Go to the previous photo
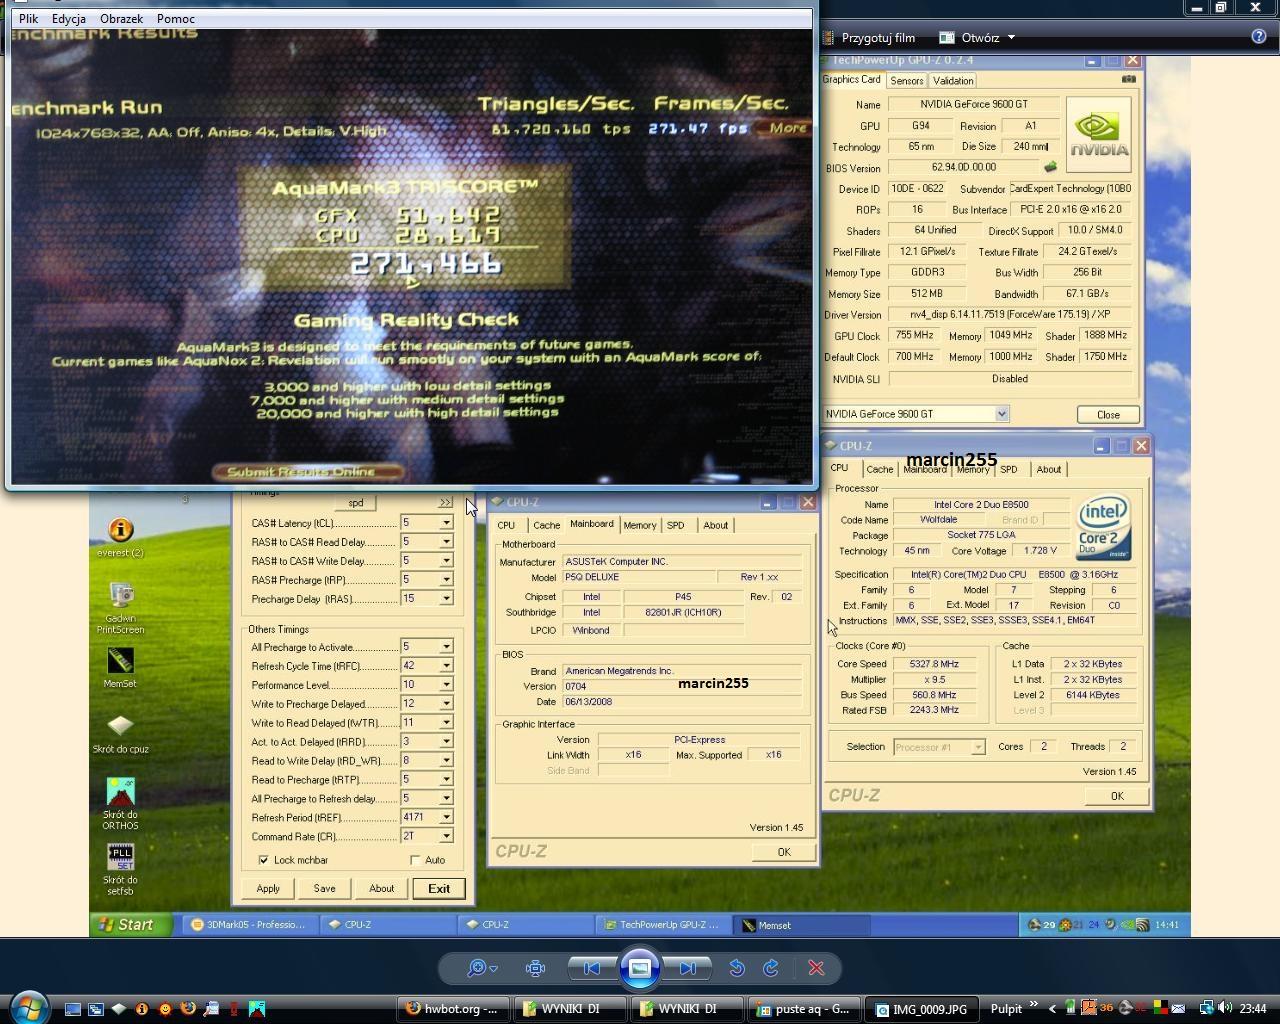This screenshot has height=1024, width=1280. click(592, 968)
